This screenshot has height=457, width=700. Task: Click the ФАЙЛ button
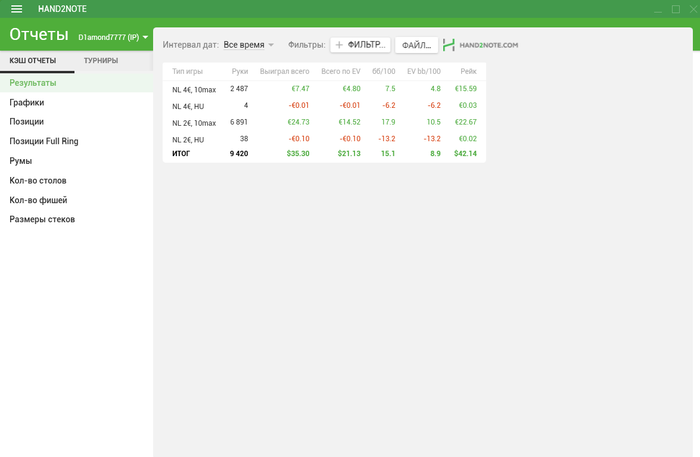pyautogui.click(x=417, y=45)
